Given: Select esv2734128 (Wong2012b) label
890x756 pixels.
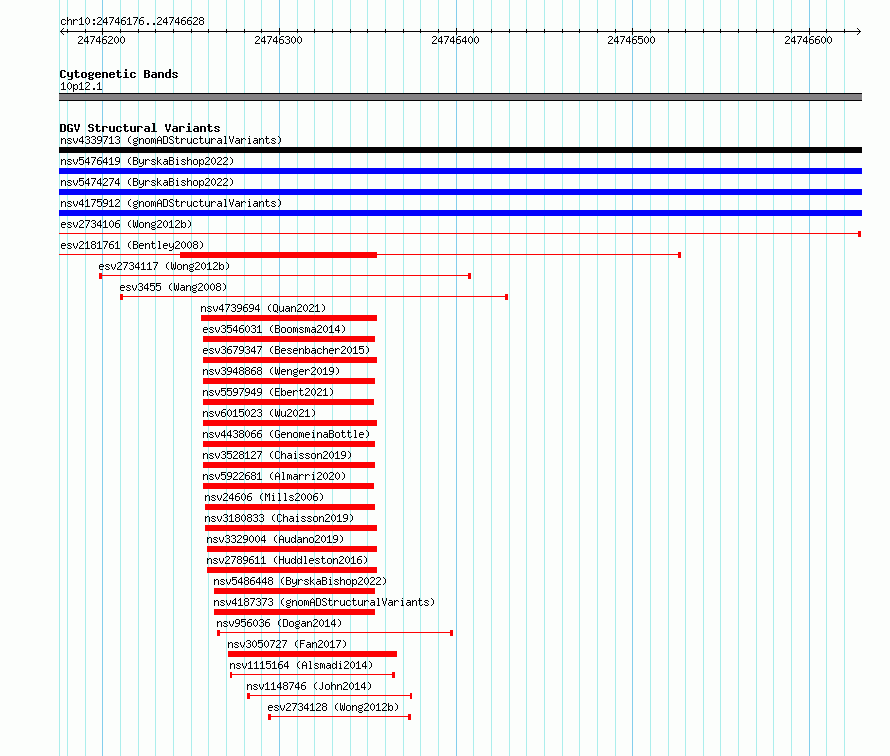Looking at the screenshot, I should [333, 707].
